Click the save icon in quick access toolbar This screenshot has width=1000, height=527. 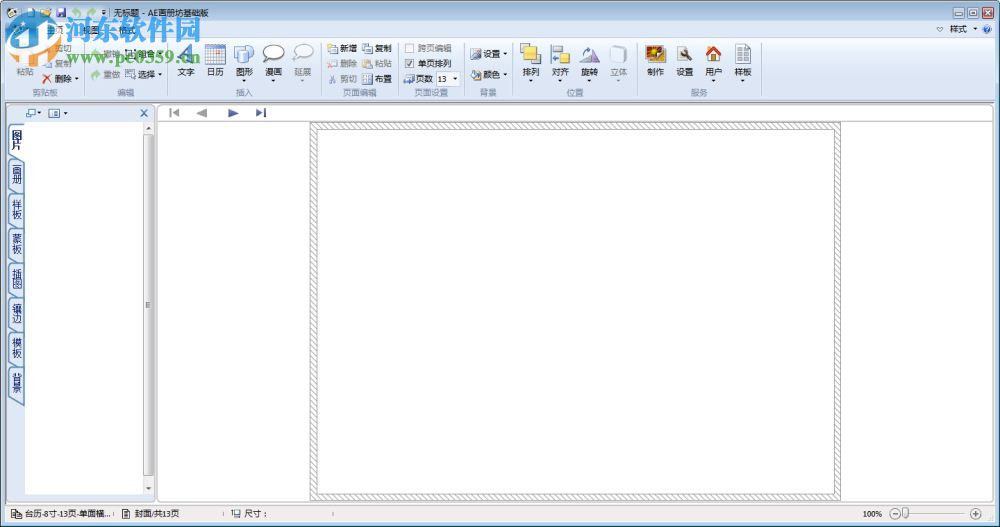tap(61, 13)
